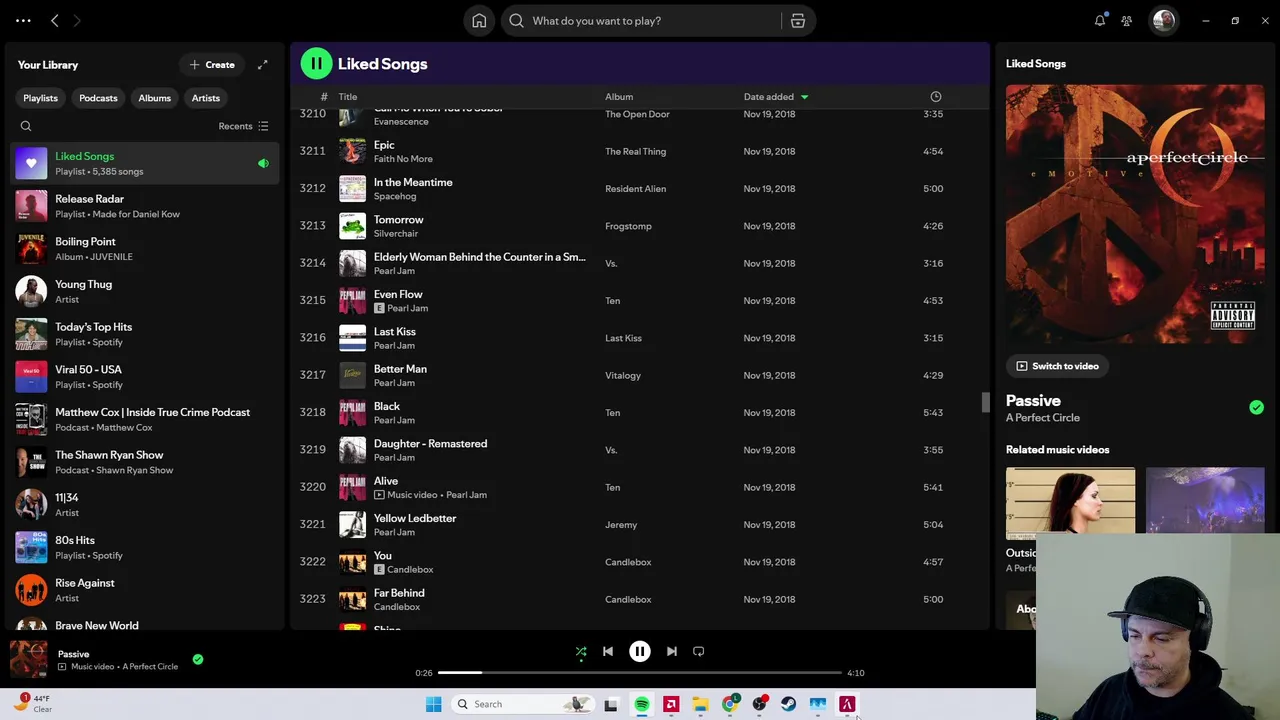This screenshot has width=1280, height=720.
Task: Search in Your Library magnifier
Action: [x=26, y=126]
